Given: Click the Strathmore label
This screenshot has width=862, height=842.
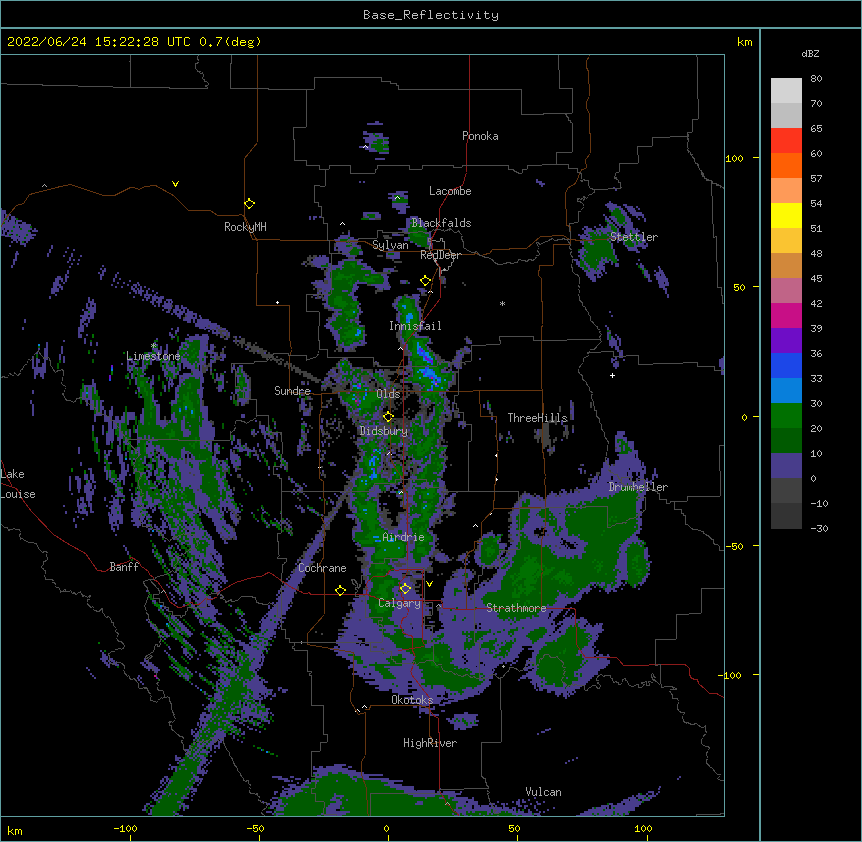Looking at the screenshot, I should 516,608.
